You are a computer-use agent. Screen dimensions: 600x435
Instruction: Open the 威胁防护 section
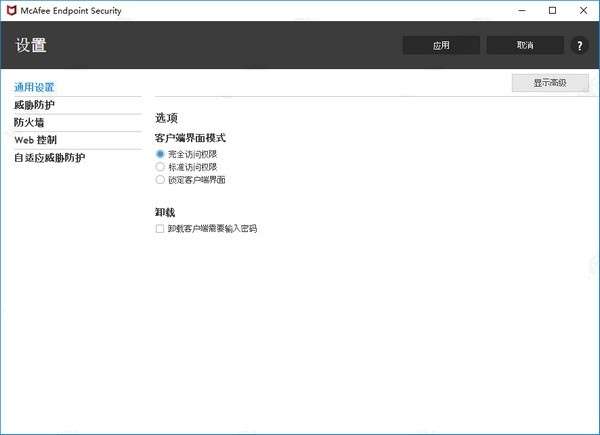coord(34,105)
